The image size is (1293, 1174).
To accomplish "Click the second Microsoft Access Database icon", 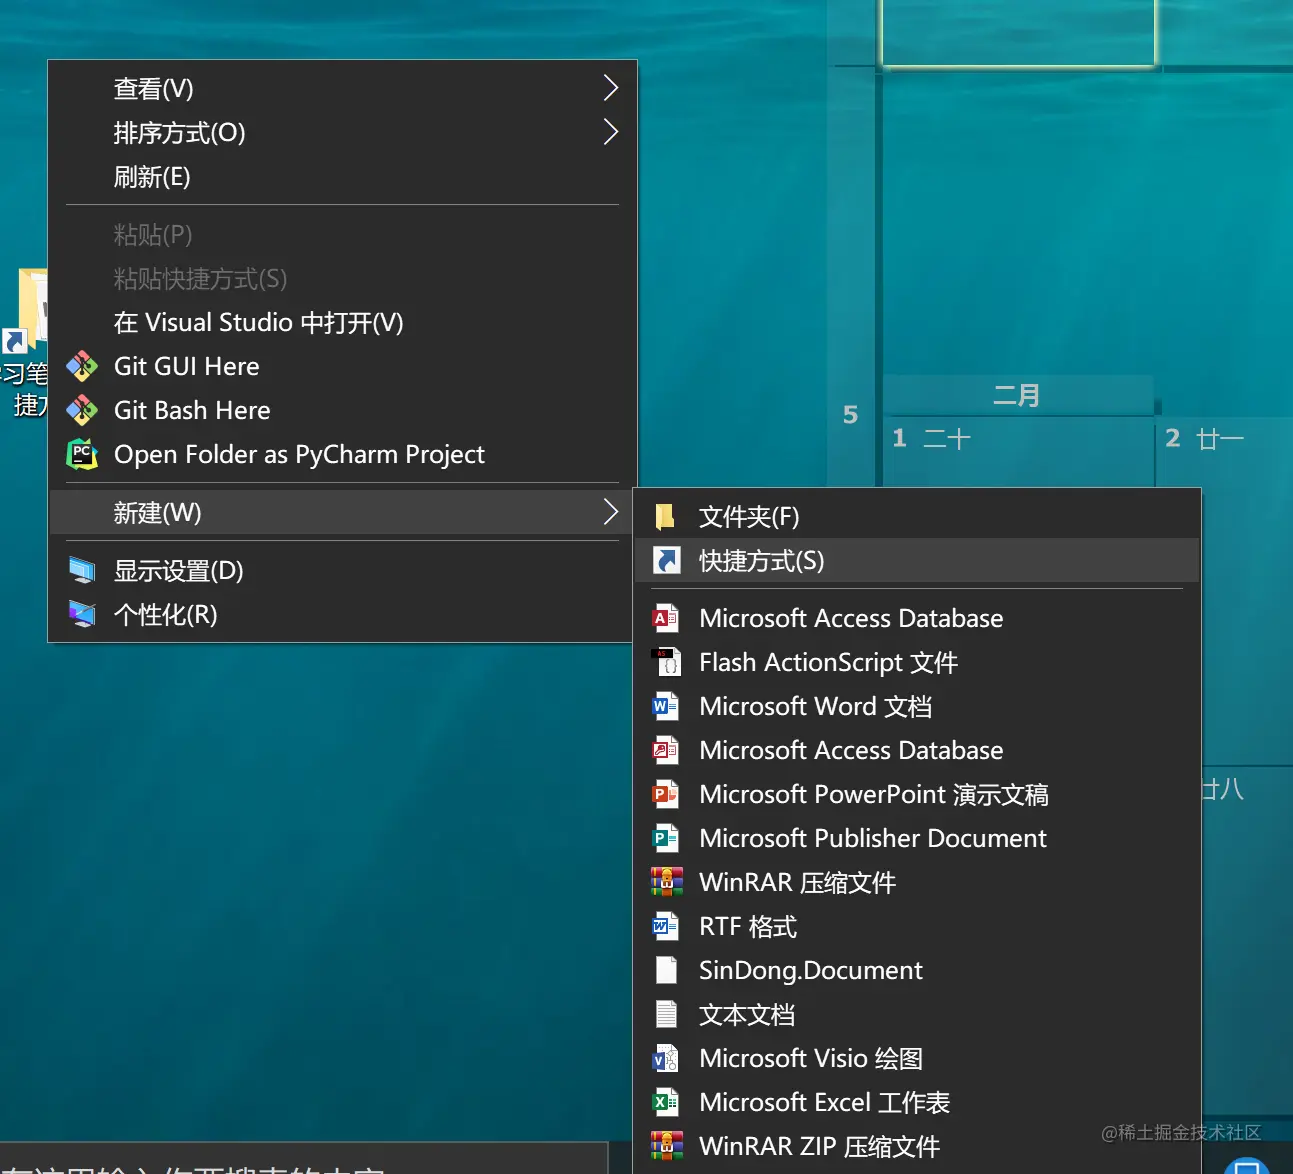I will 666,750.
